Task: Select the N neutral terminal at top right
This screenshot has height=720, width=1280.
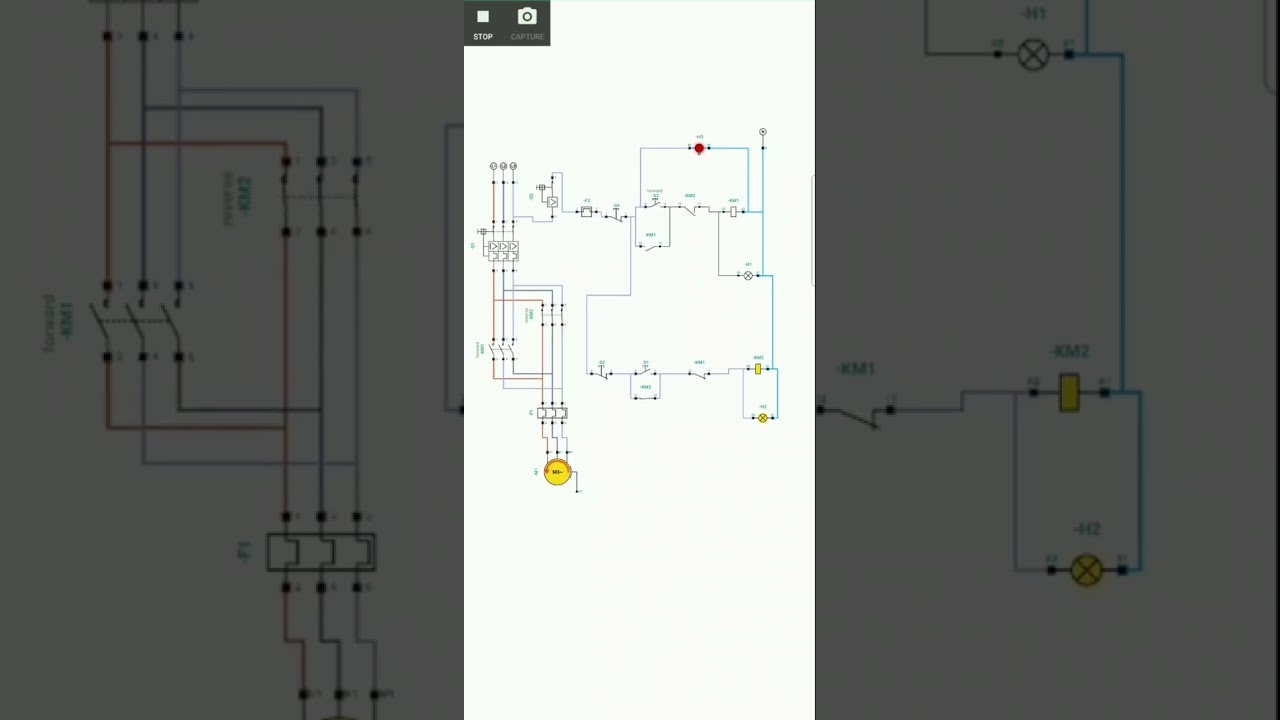Action: click(763, 132)
